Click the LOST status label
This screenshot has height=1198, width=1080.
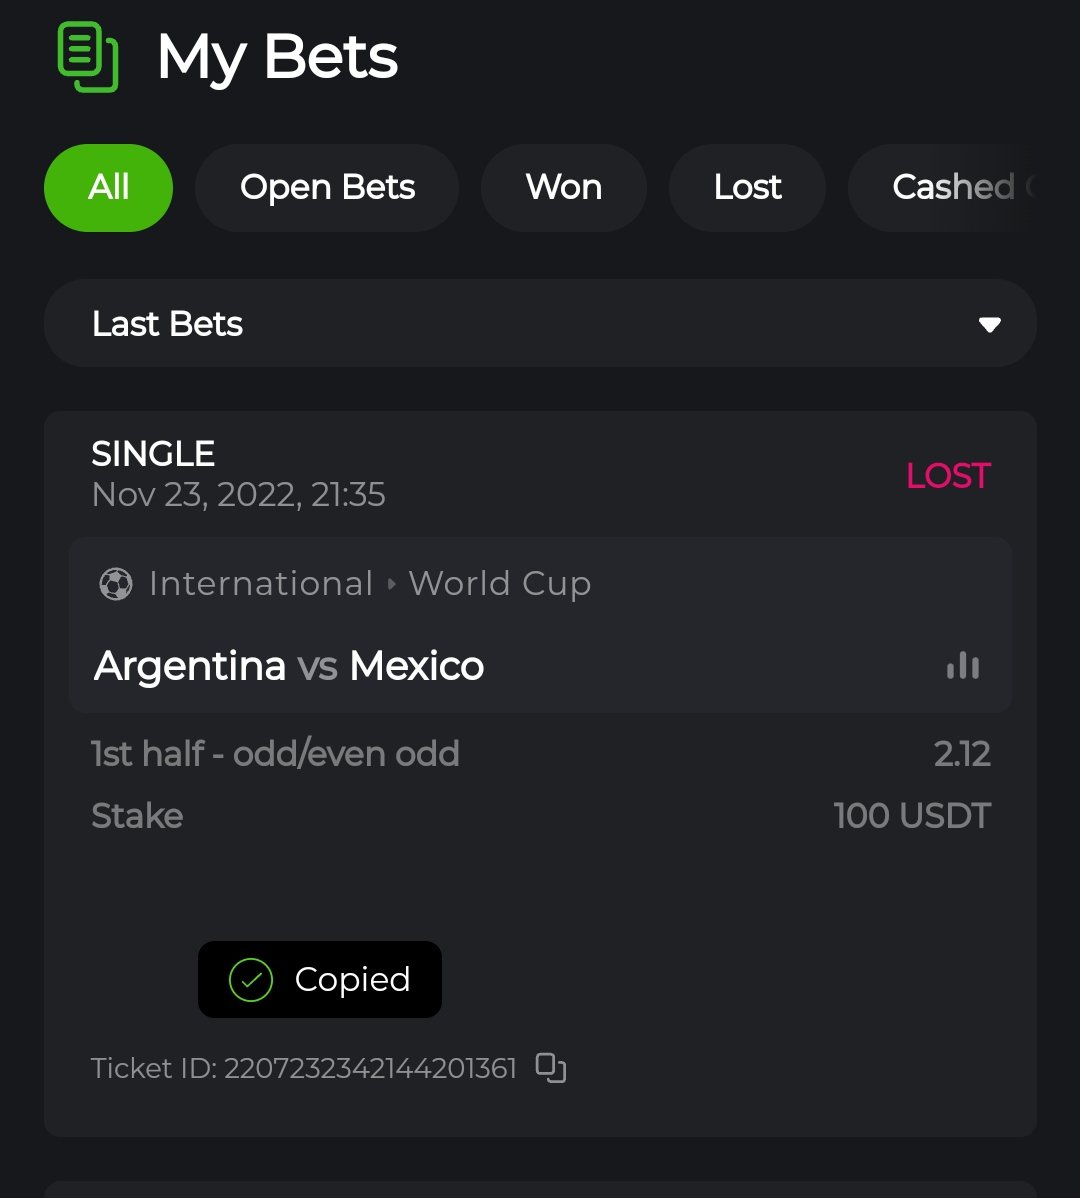click(x=948, y=476)
